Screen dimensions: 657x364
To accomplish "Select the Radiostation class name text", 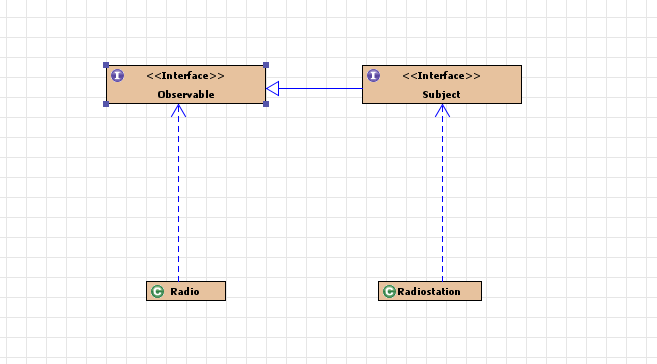I will coord(429,292).
